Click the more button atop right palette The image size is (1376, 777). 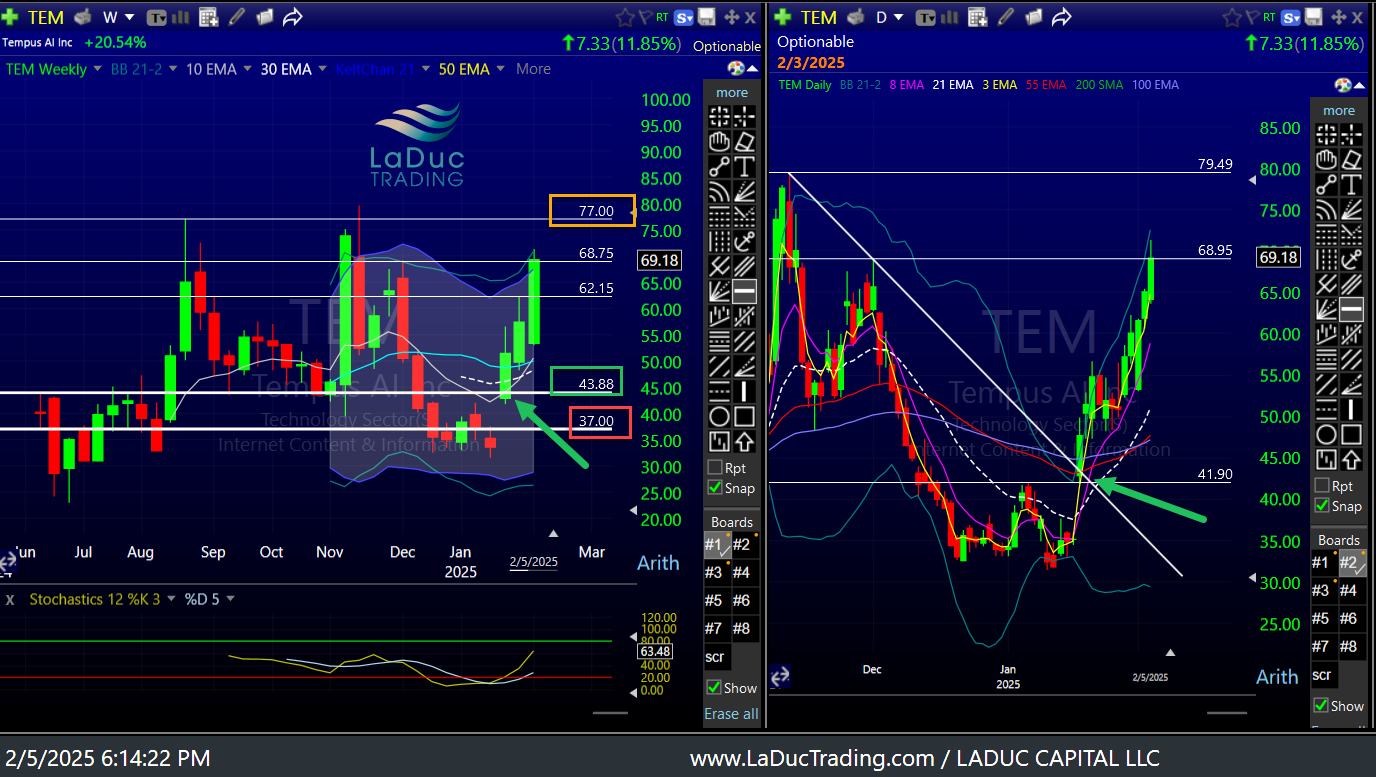click(1339, 110)
